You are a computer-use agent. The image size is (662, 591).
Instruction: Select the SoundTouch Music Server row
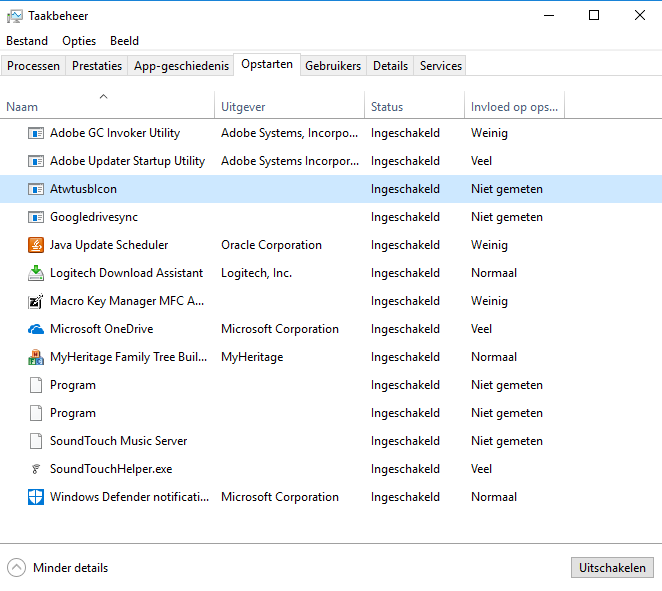click(118, 441)
